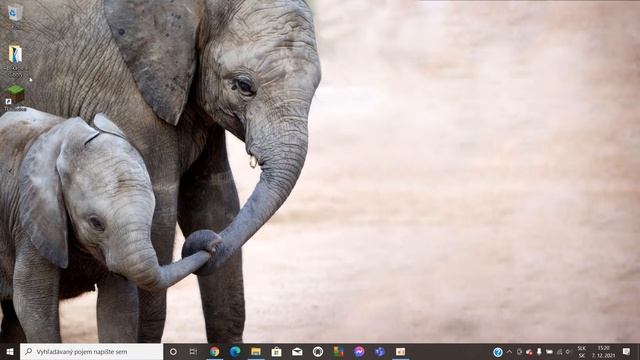Viewport: 640px width, 360px height.
Task: Open Messenger from the taskbar
Action: tap(359, 351)
